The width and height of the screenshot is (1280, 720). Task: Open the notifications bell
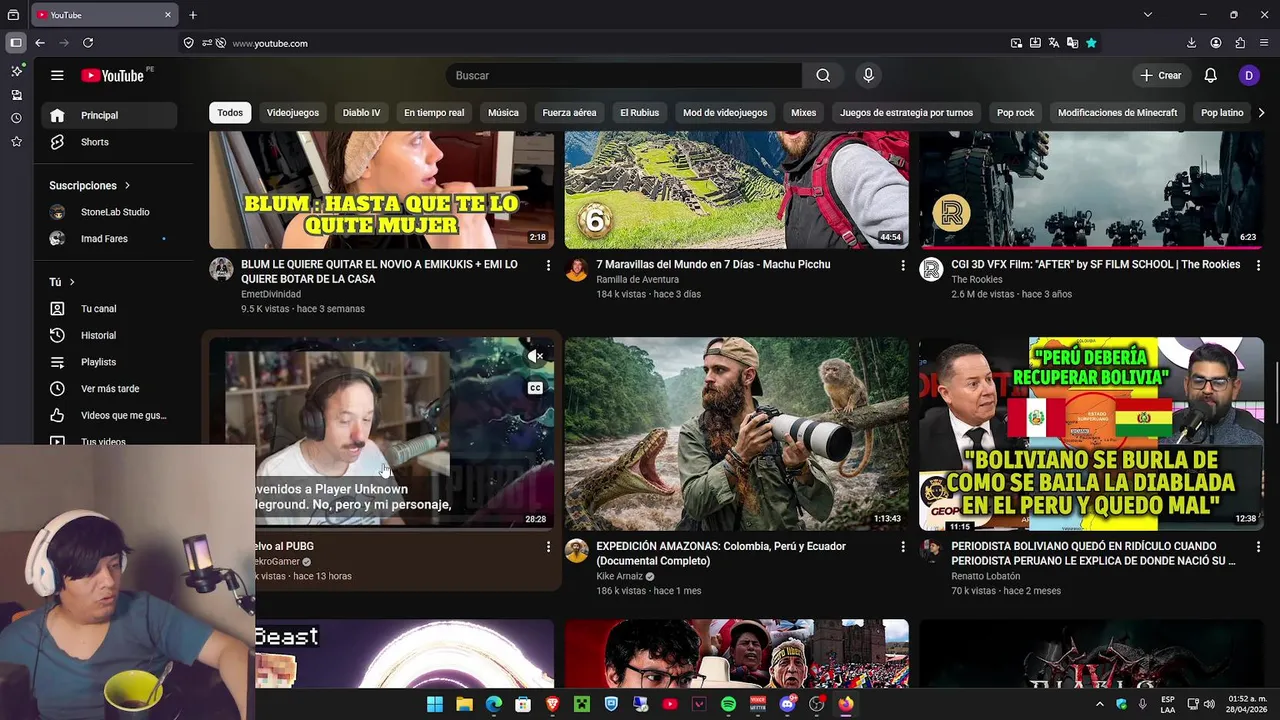tap(1210, 75)
